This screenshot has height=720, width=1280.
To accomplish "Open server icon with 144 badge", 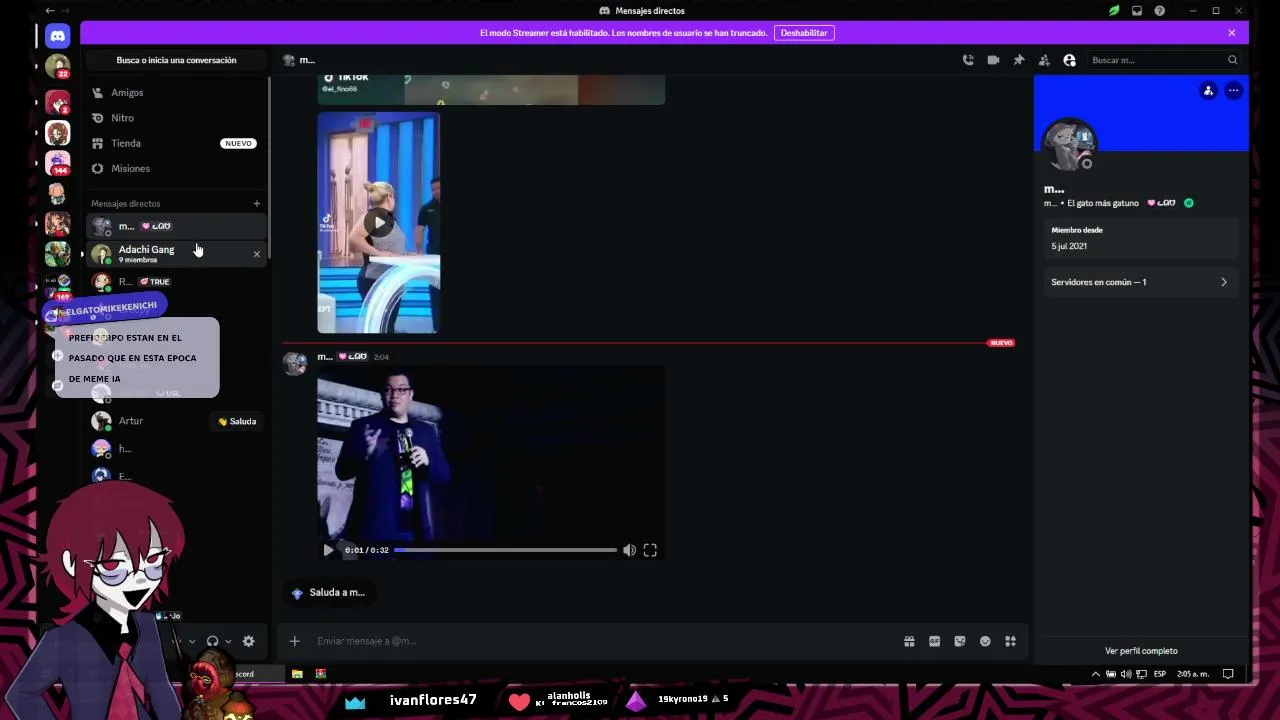I will coord(58,162).
